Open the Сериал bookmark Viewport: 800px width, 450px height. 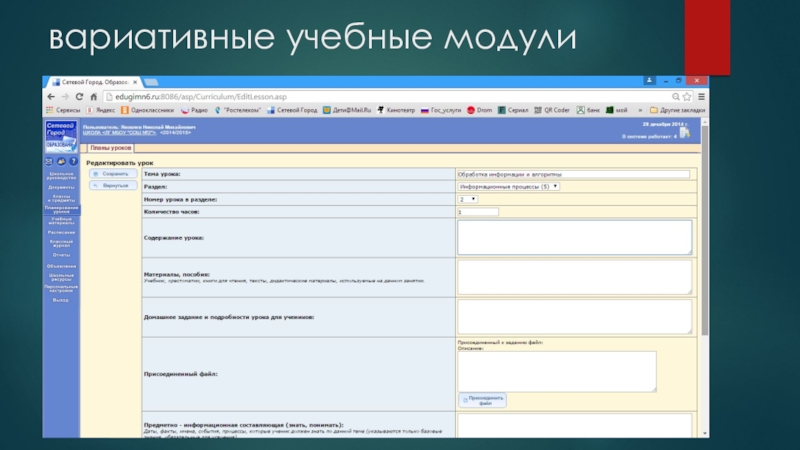(x=513, y=110)
